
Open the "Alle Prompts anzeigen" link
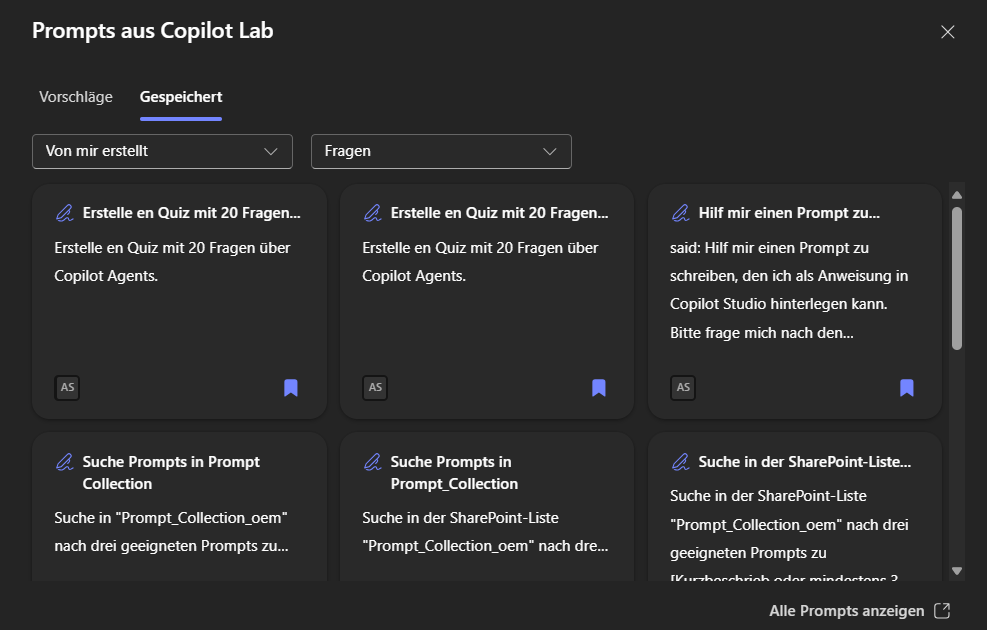(x=859, y=611)
